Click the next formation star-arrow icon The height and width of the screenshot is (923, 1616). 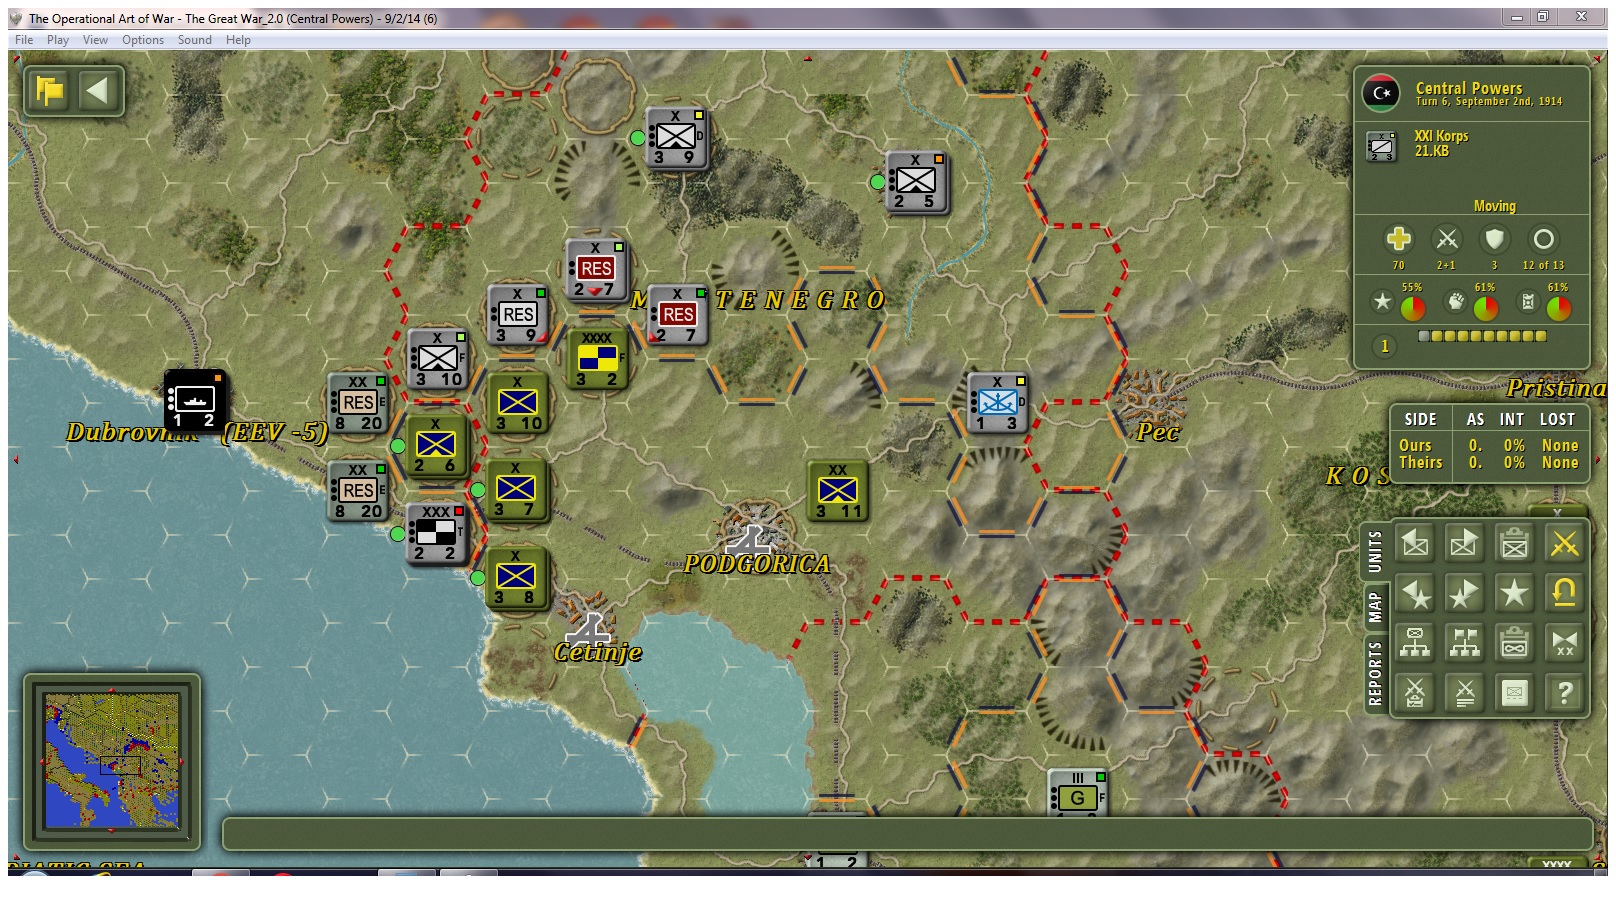pos(1464,593)
